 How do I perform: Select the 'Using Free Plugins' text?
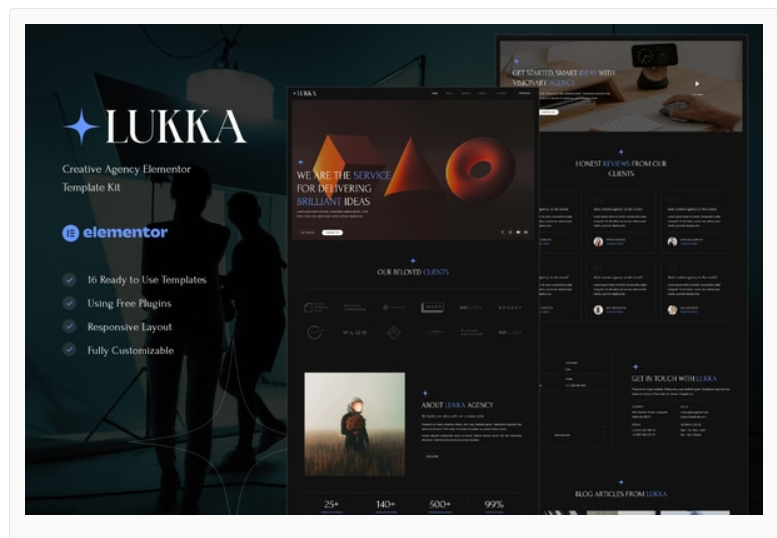pos(129,303)
